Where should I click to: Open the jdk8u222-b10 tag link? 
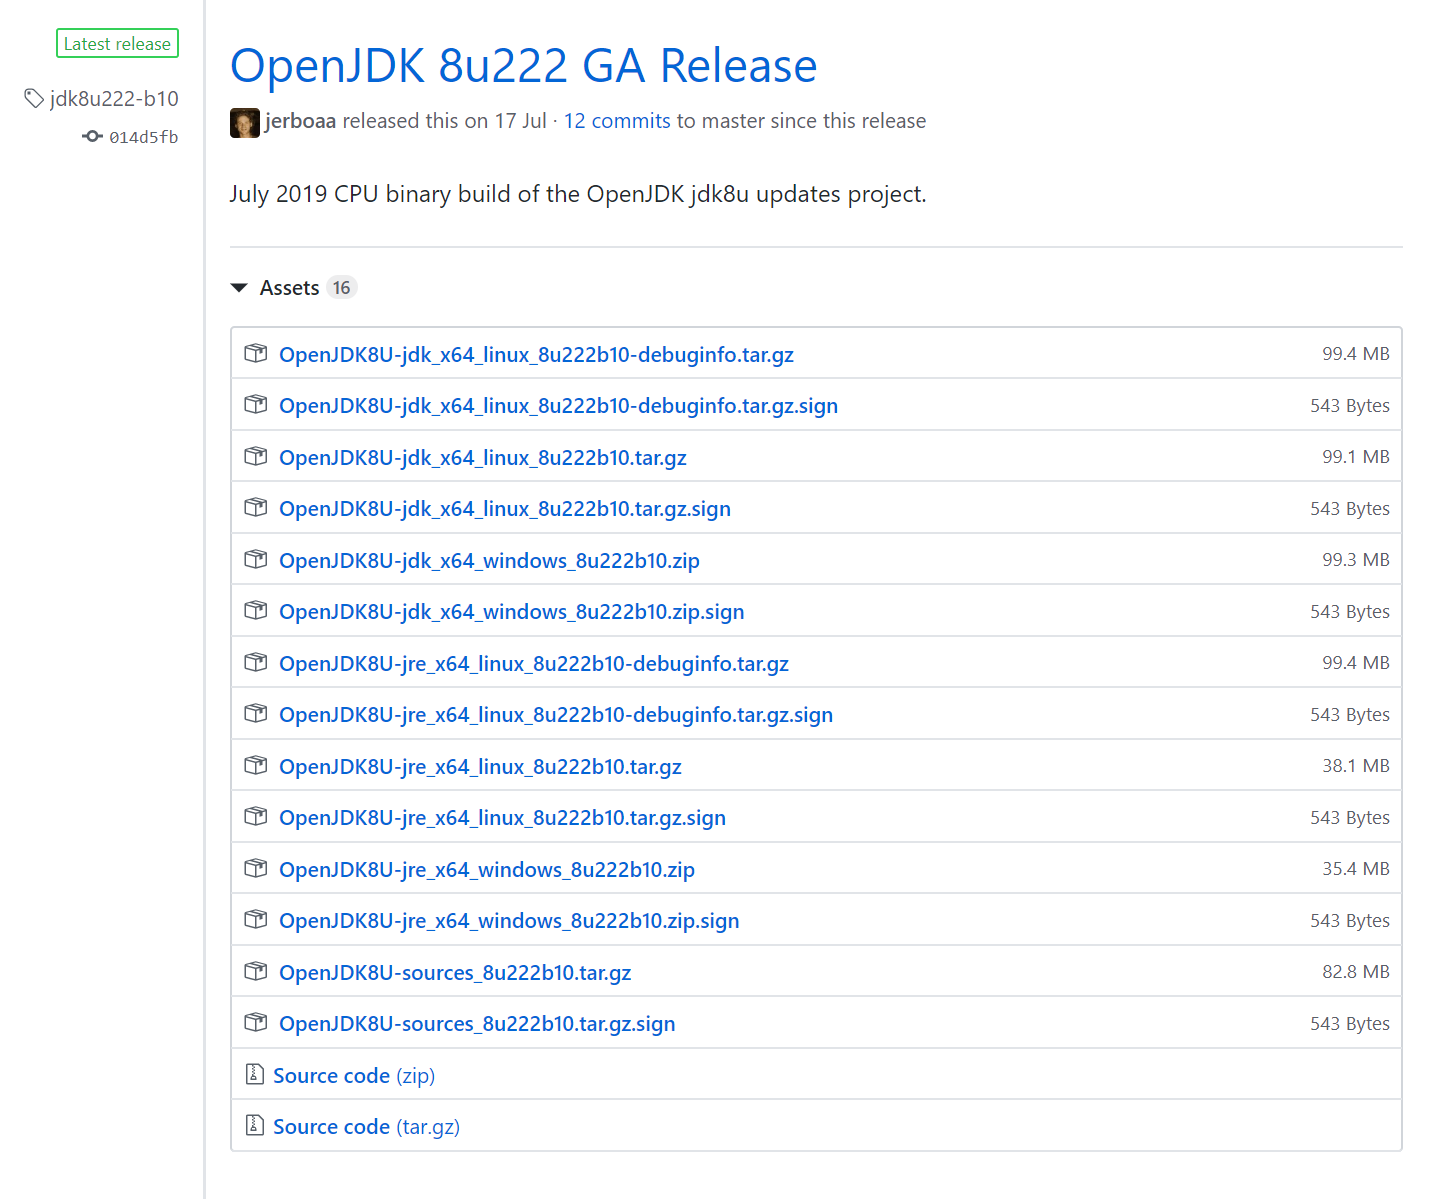coord(114,98)
